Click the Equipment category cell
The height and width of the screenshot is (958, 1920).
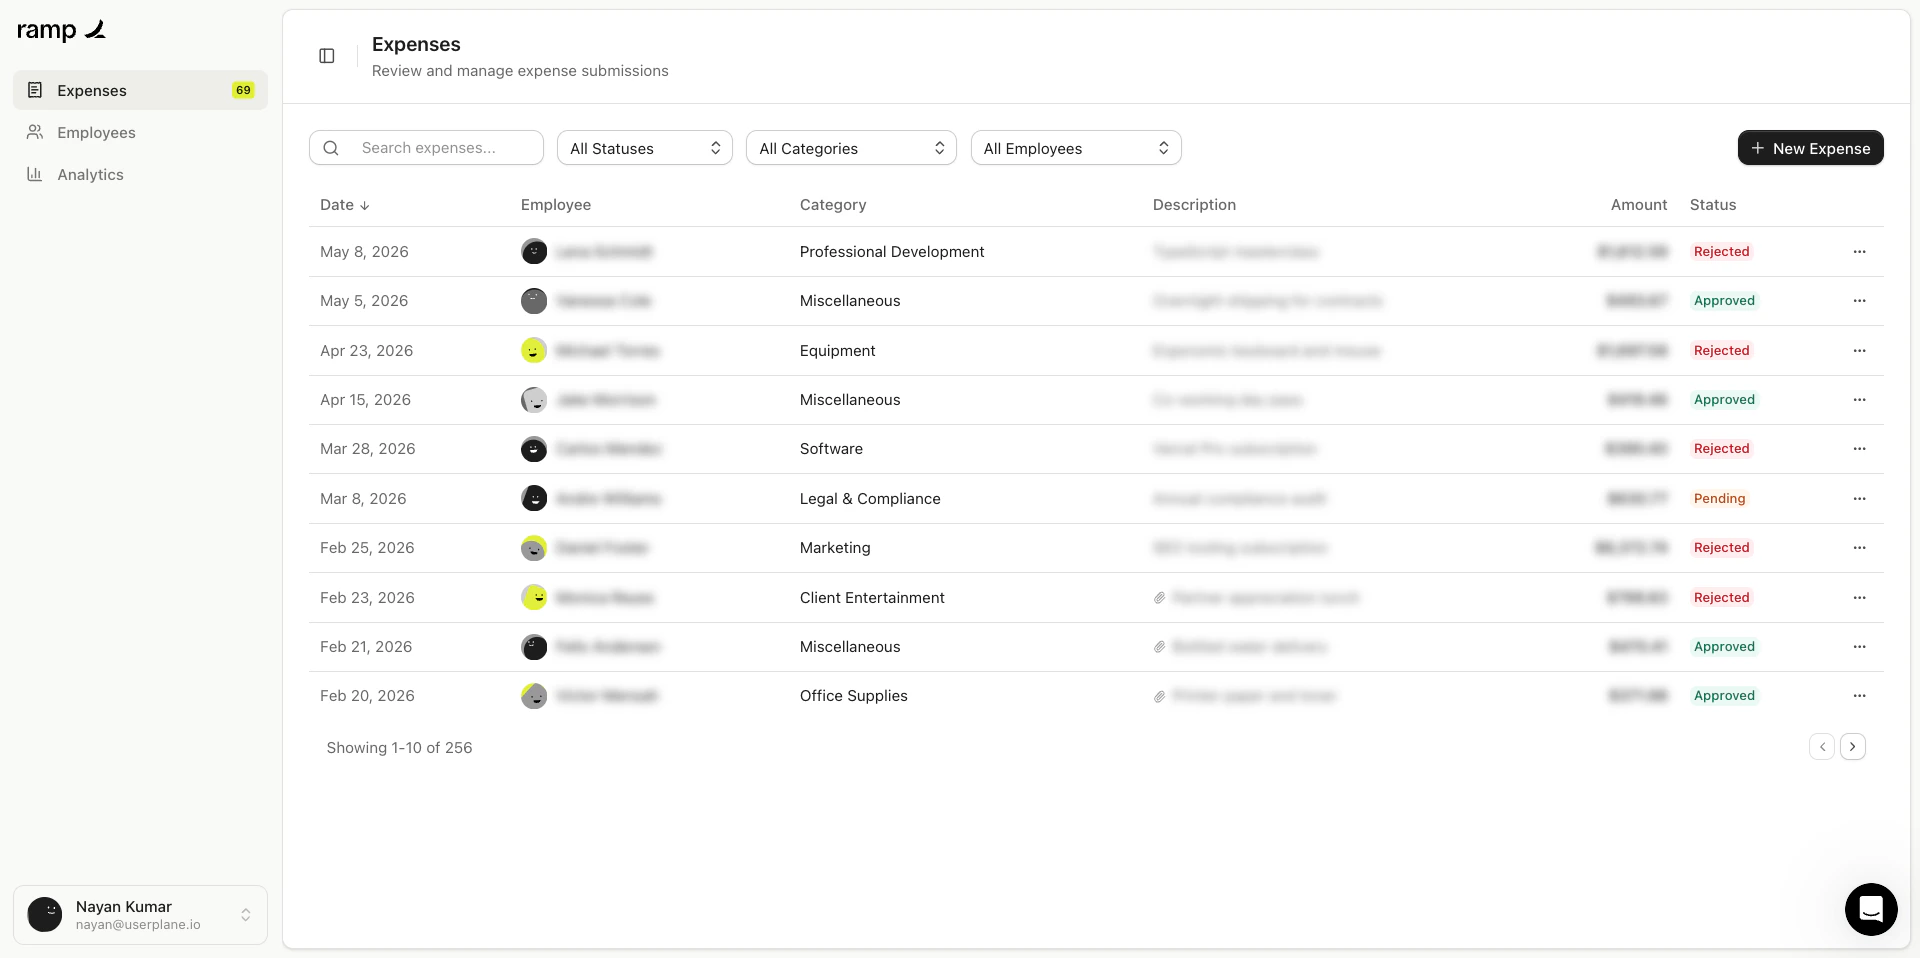point(837,351)
